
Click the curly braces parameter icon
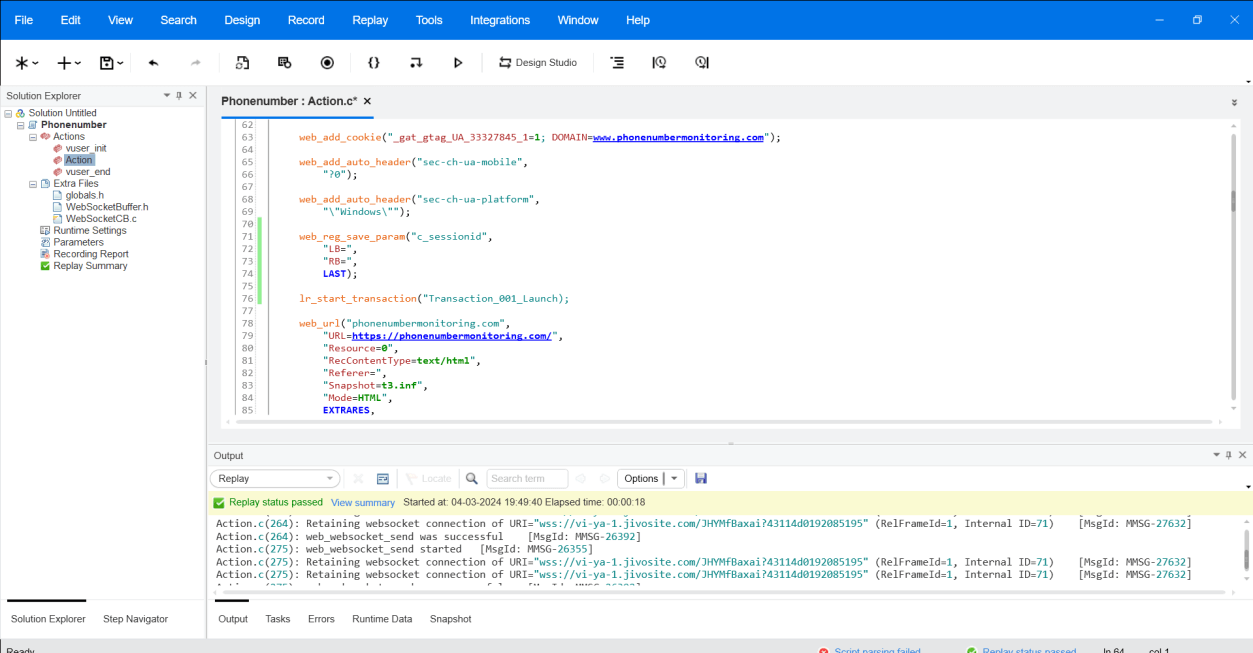click(373, 63)
